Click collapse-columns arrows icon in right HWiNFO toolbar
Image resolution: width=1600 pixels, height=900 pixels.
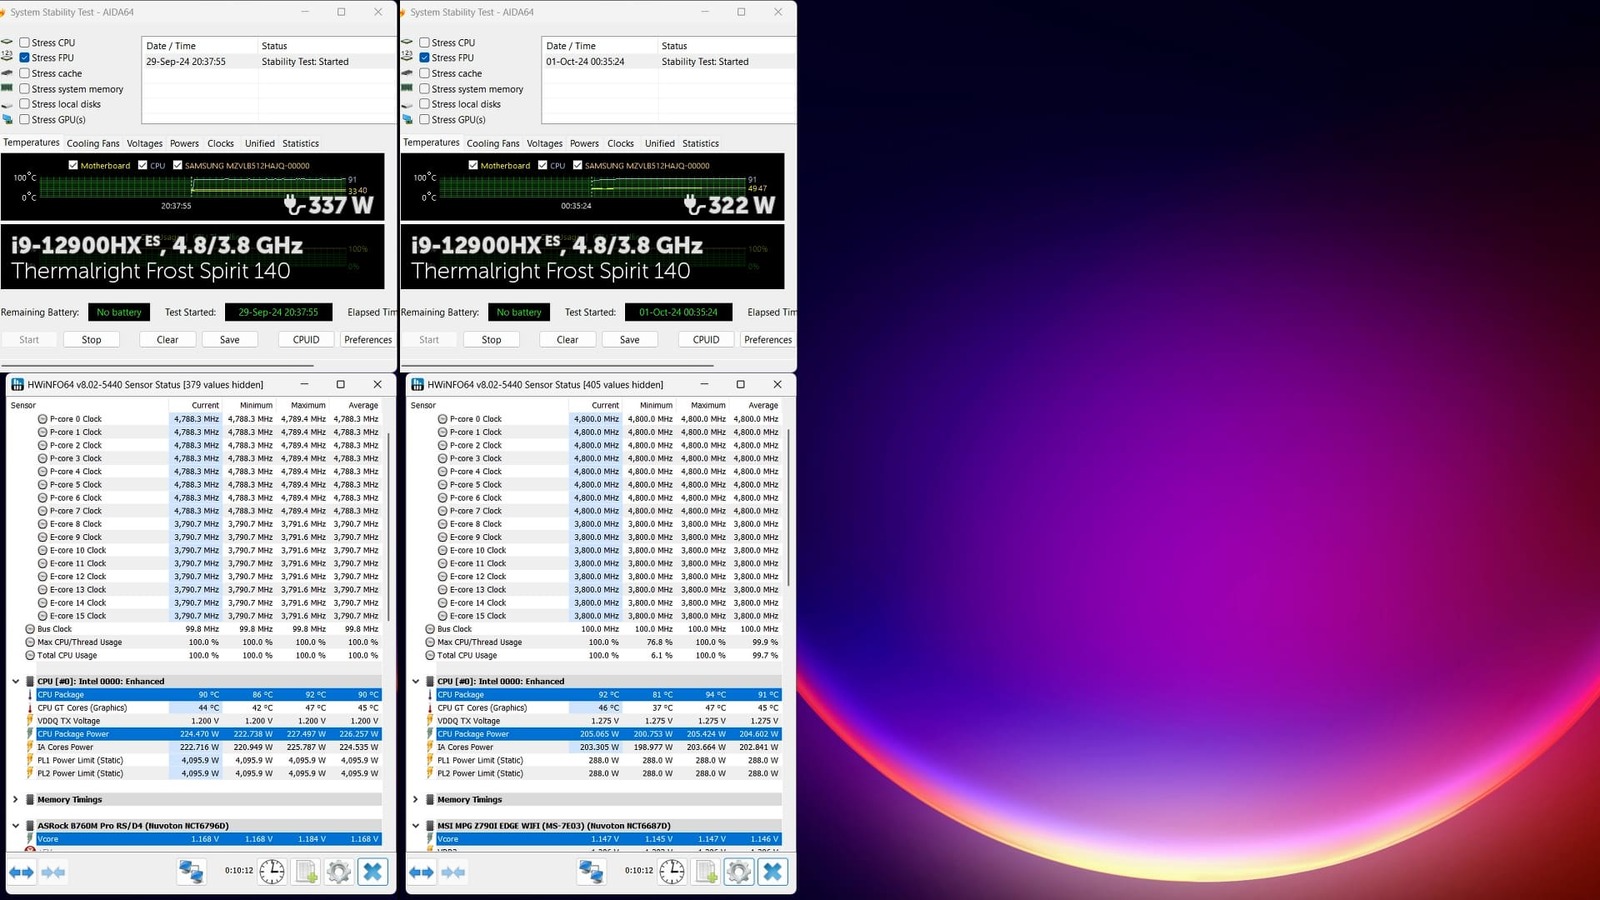(453, 872)
